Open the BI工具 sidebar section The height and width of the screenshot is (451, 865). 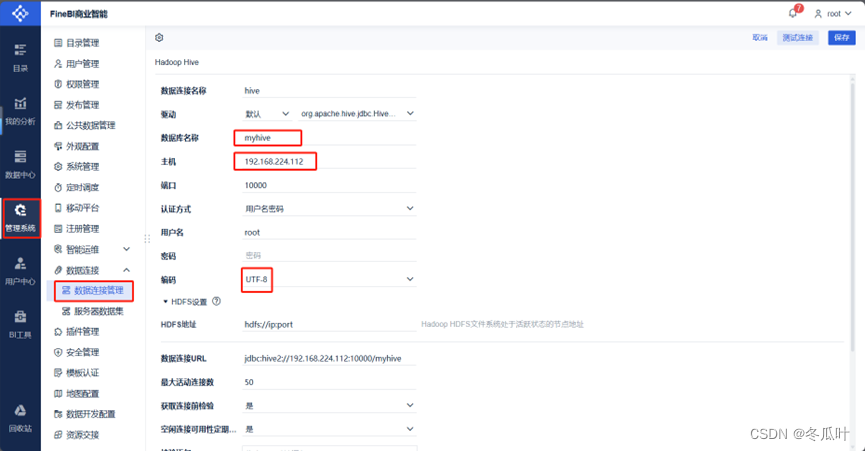20,325
